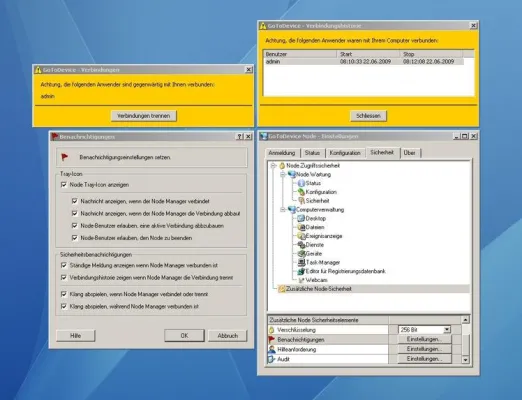The image size is (522, 400).
Task: Click the Zusätzliche Node-Sicherheit icon
Action: (282, 289)
